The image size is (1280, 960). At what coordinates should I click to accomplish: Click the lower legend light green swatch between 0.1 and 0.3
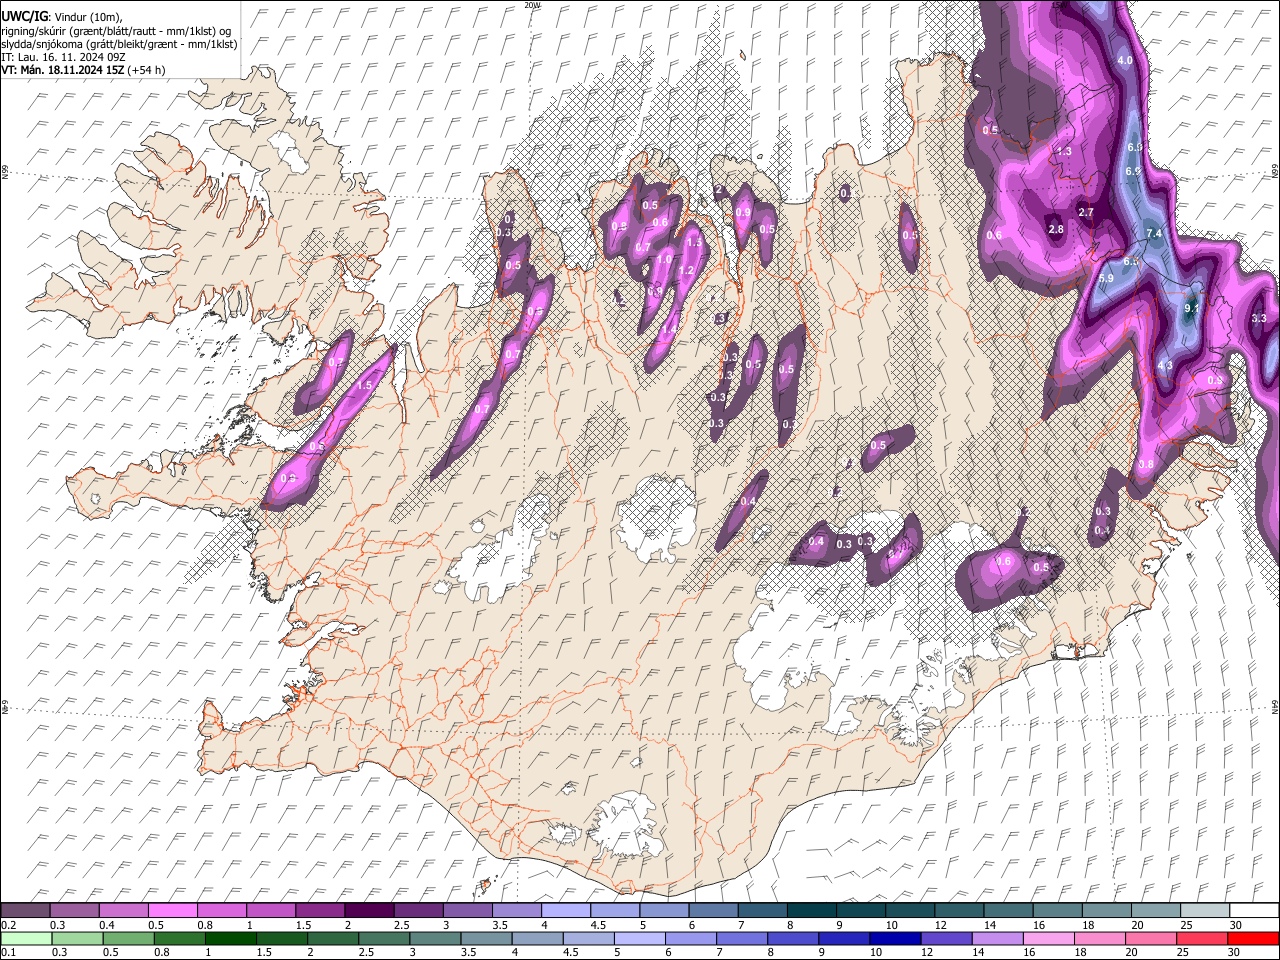click(x=26, y=938)
